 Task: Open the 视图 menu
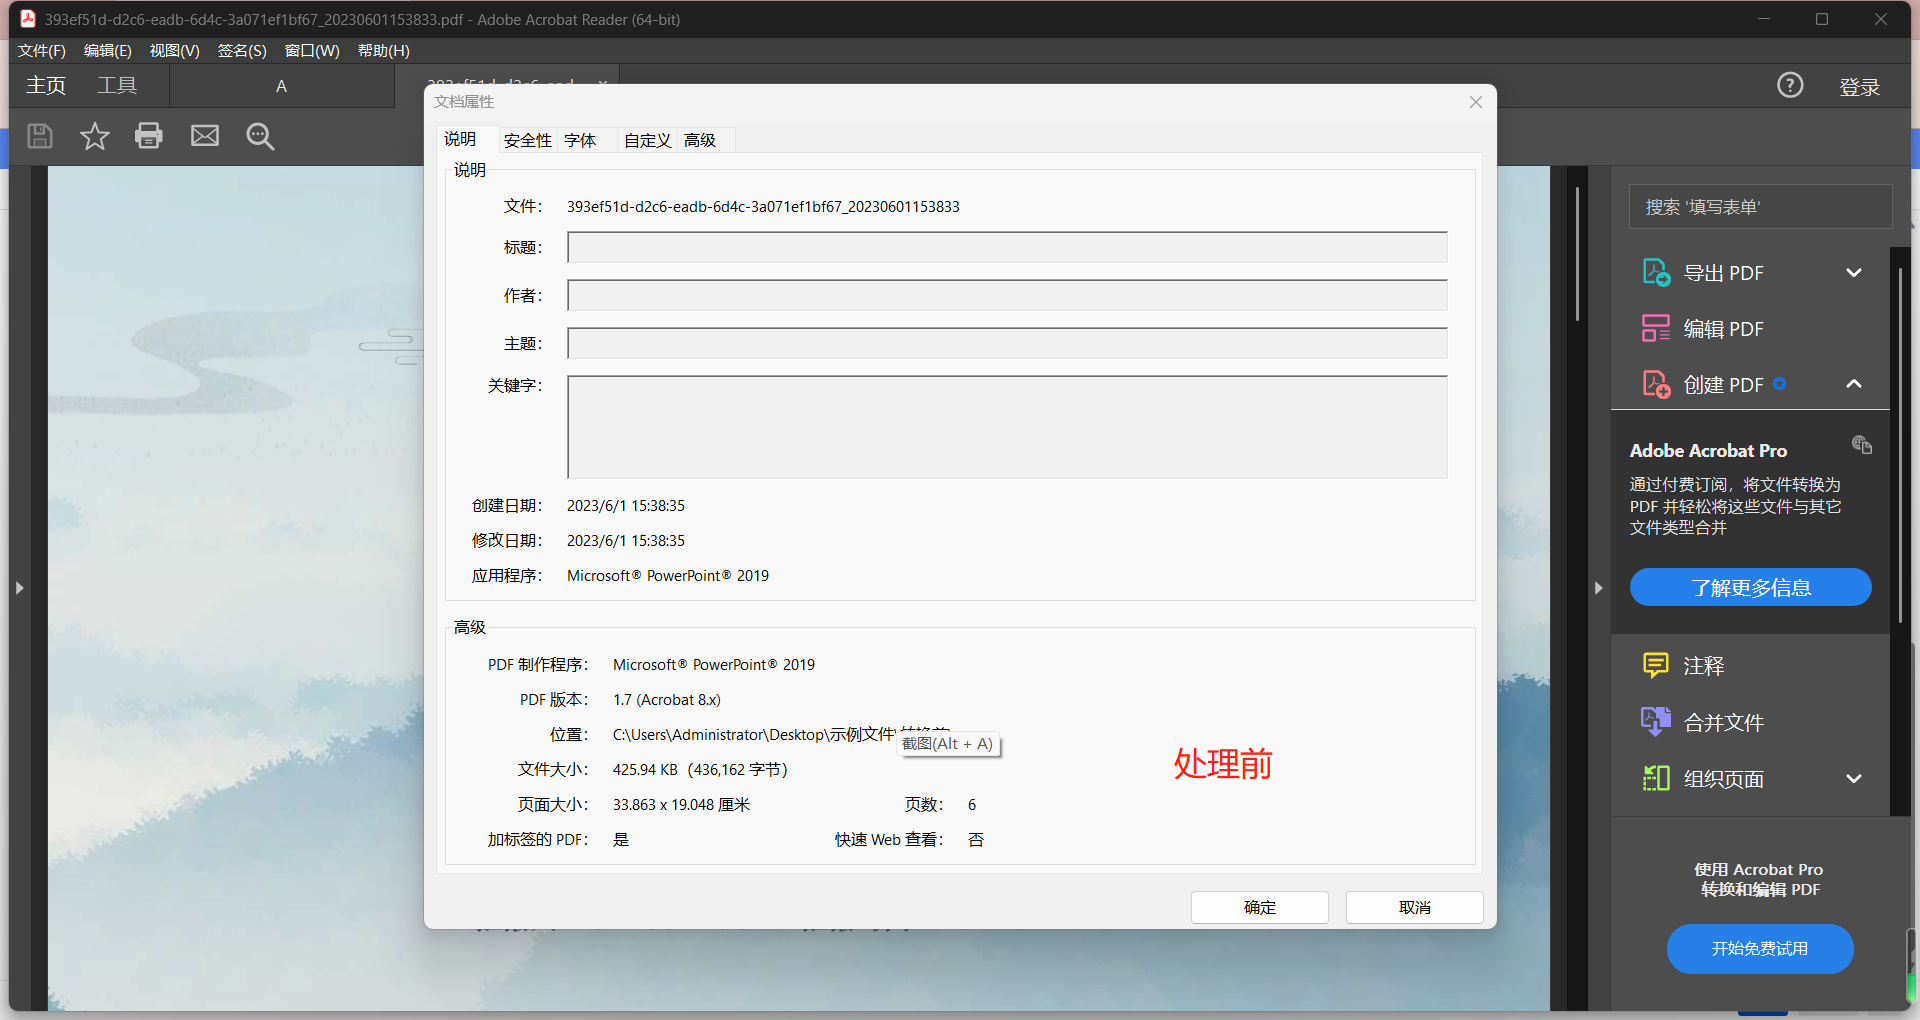(174, 50)
